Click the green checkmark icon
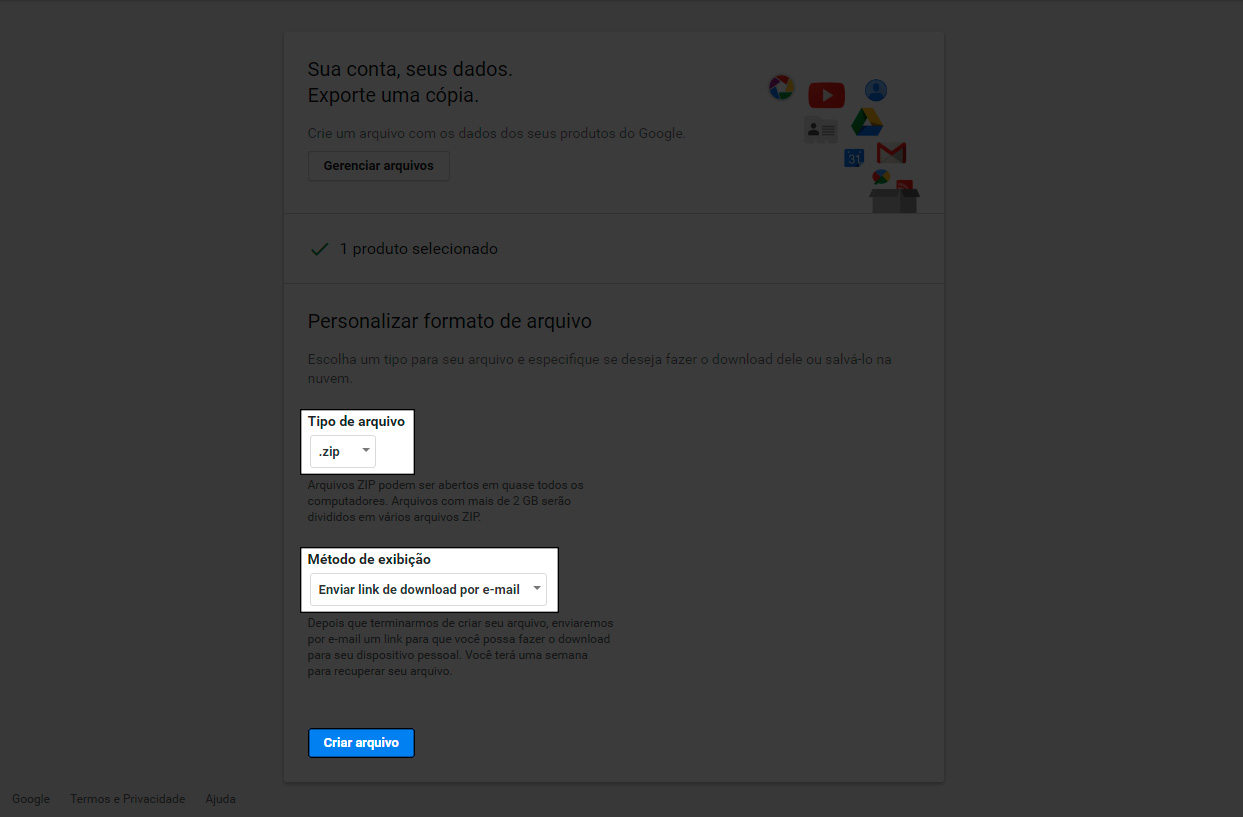The width and height of the screenshot is (1243, 817). pos(319,249)
